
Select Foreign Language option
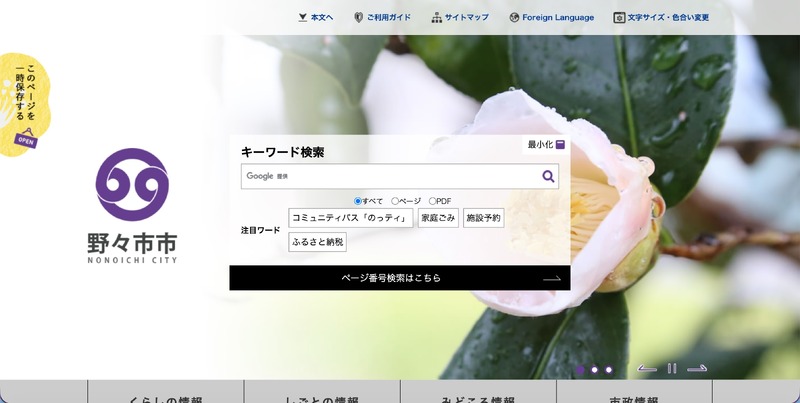pyautogui.click(x=552, y=17)
